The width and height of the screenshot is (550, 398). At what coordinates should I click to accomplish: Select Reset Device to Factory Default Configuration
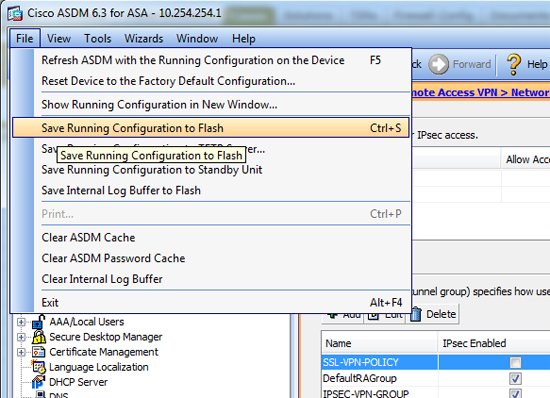211,81
